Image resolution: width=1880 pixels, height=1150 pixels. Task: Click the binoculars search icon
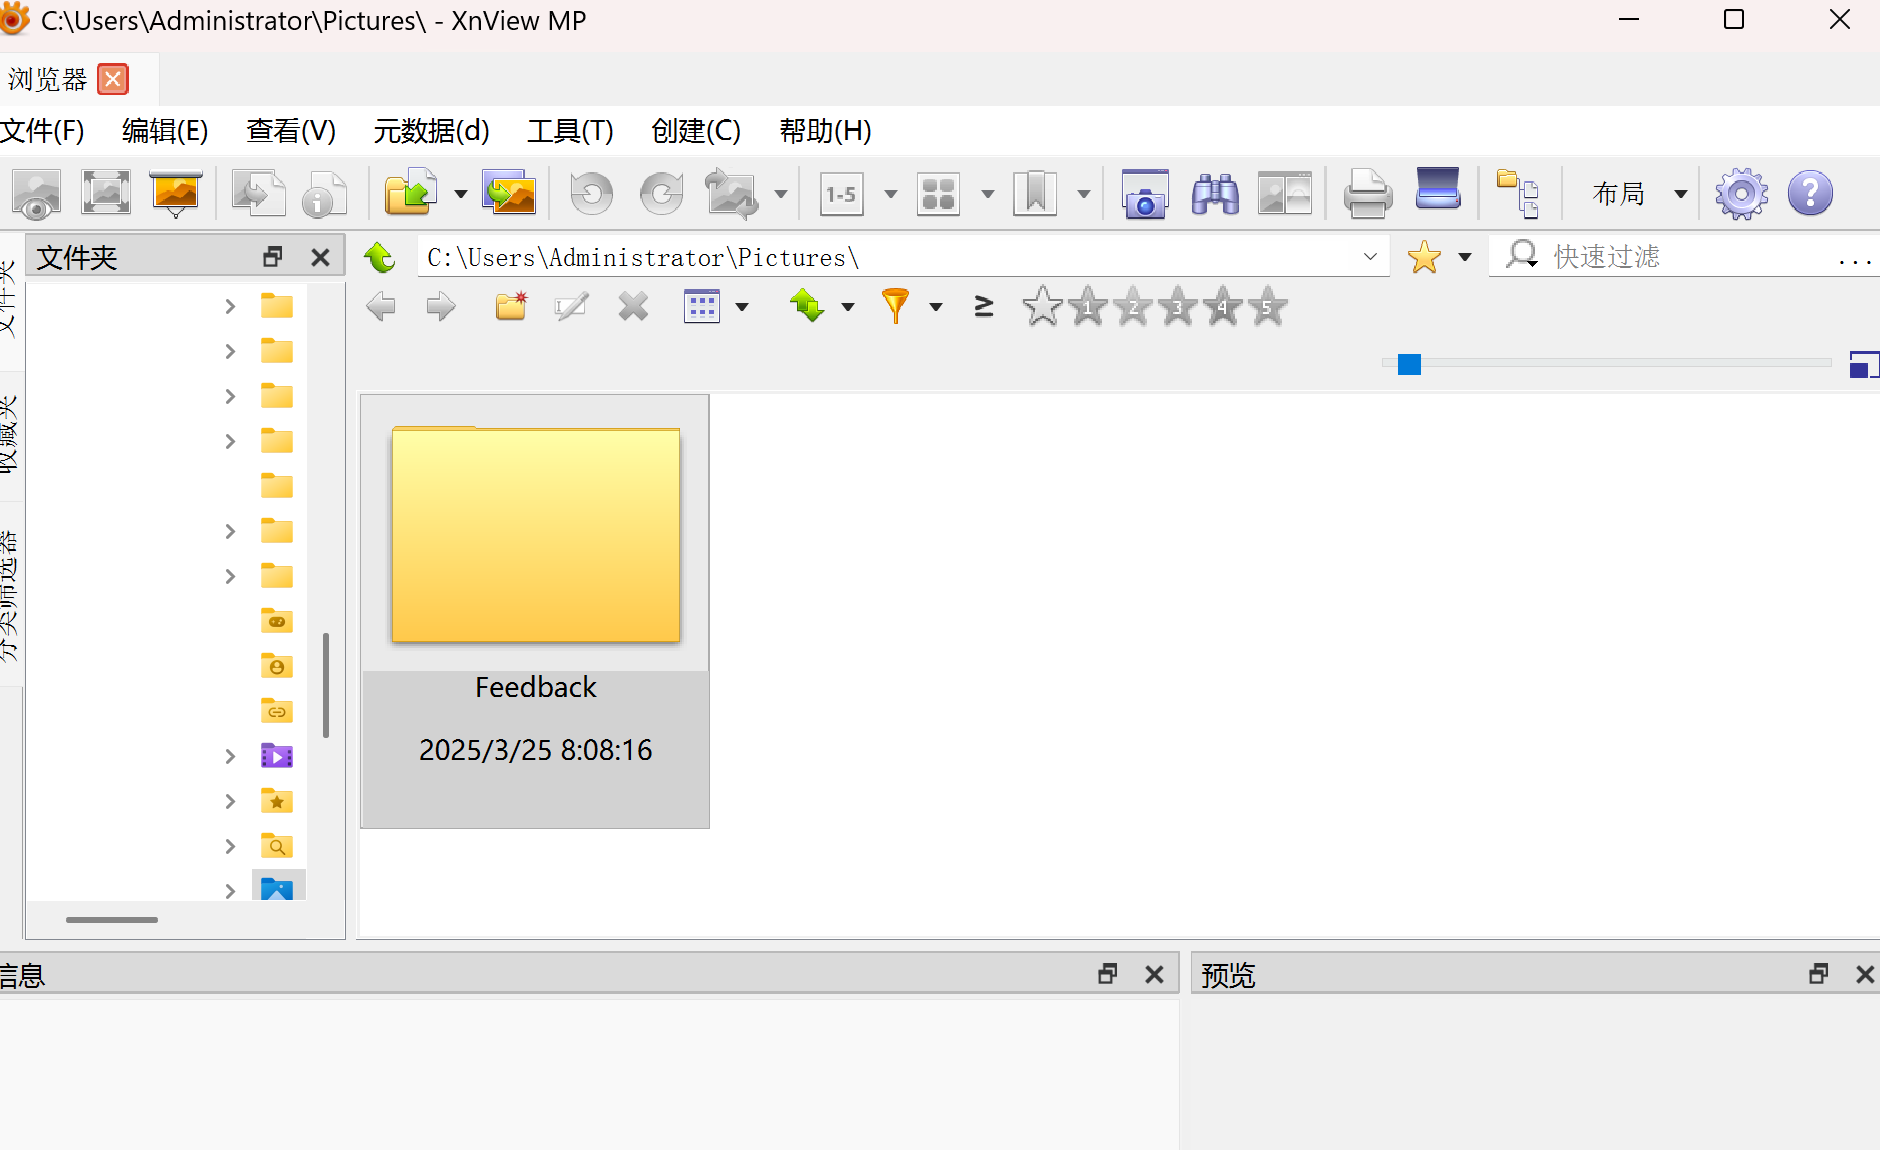pyautogui.click(x=1215, y=194)
